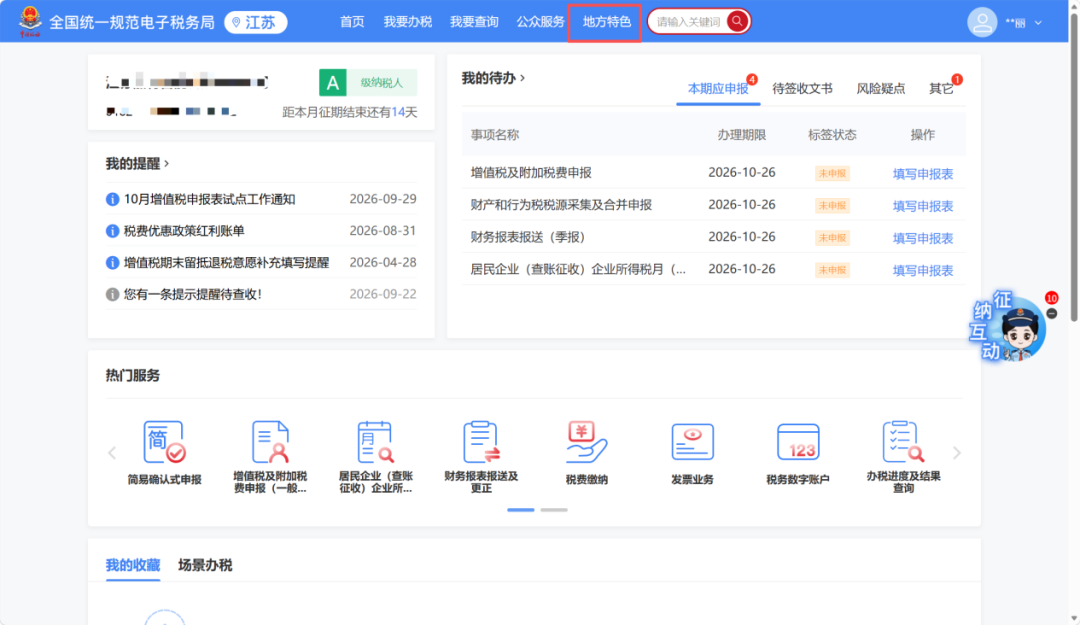This screenshot has height=625, width=1080.
Task: Open the 您有一条提示提醒待查收 message
Action: (x=193, y=294)
